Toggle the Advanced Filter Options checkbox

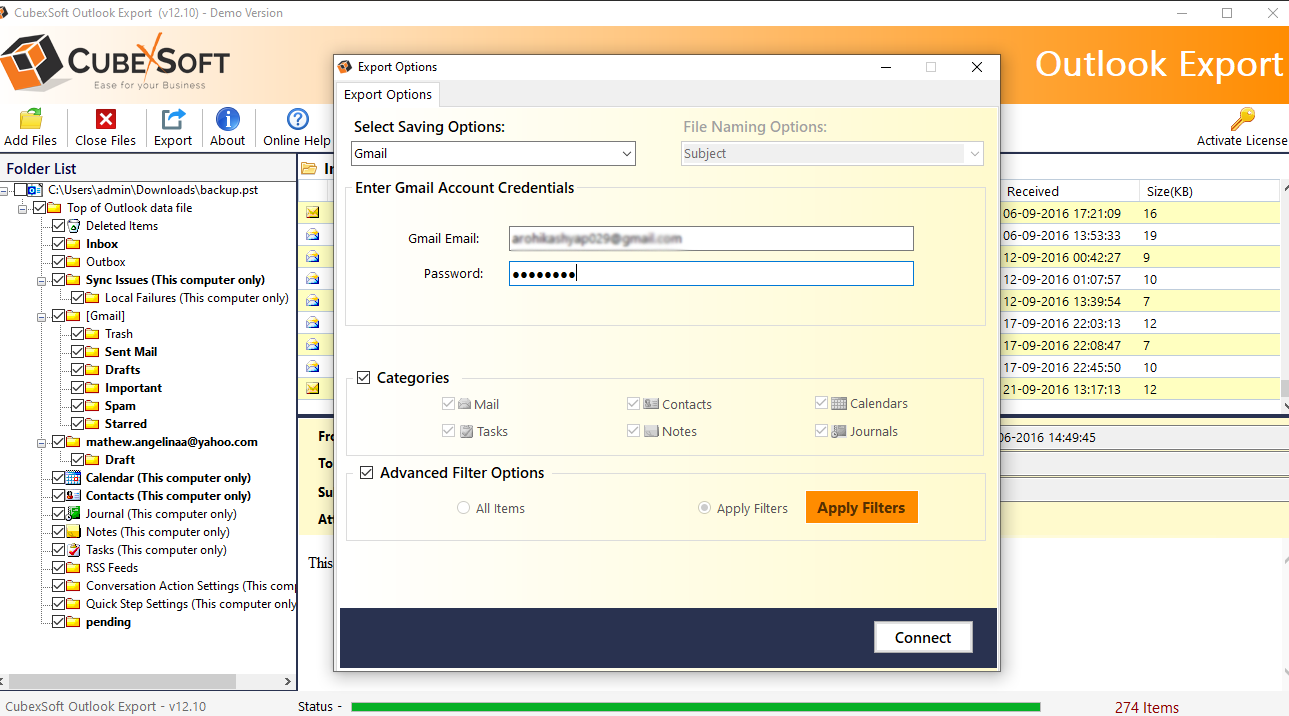[367, 473]
